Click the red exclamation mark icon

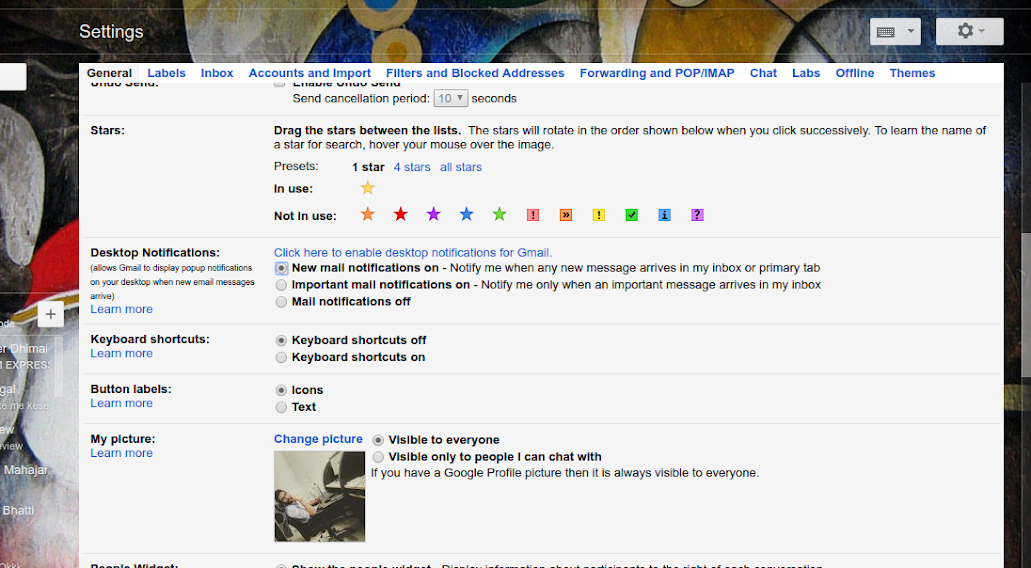click(533, 215)
